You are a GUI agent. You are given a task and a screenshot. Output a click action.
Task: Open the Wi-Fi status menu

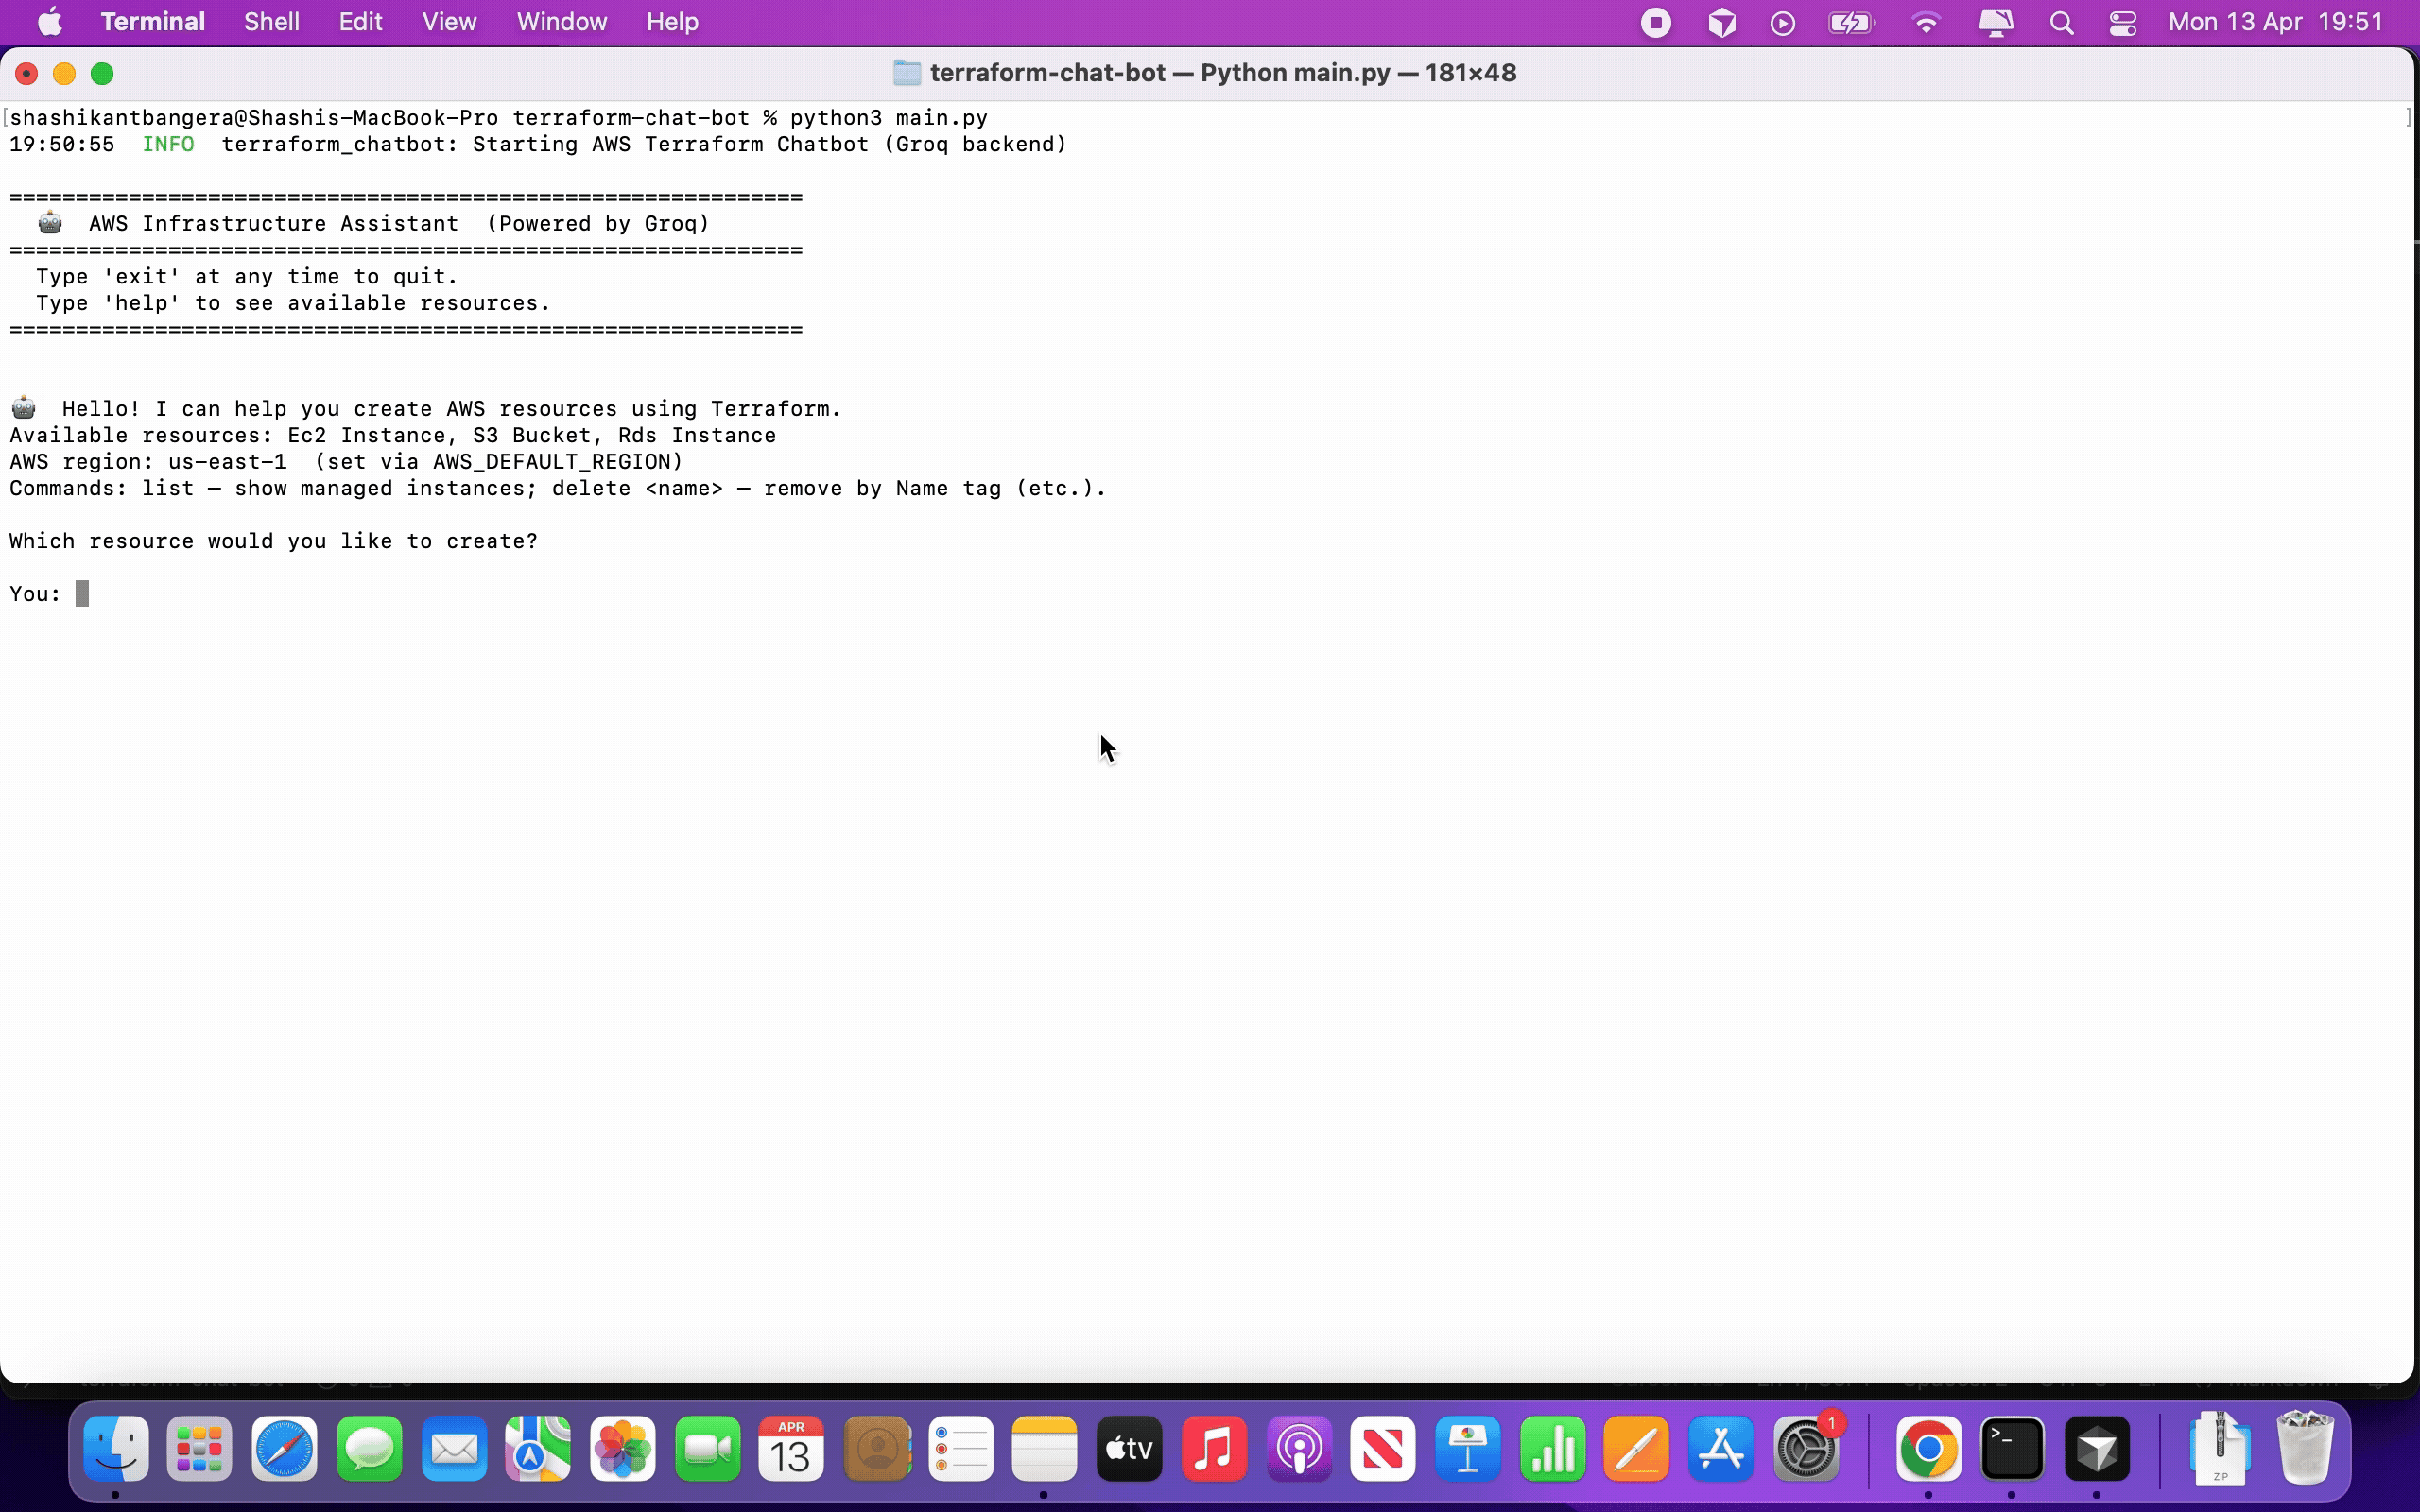(1926, 22)
